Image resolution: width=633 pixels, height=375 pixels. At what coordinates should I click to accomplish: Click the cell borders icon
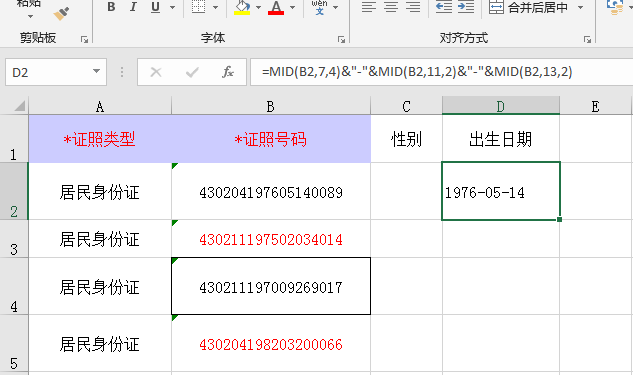tap(199, 7)
